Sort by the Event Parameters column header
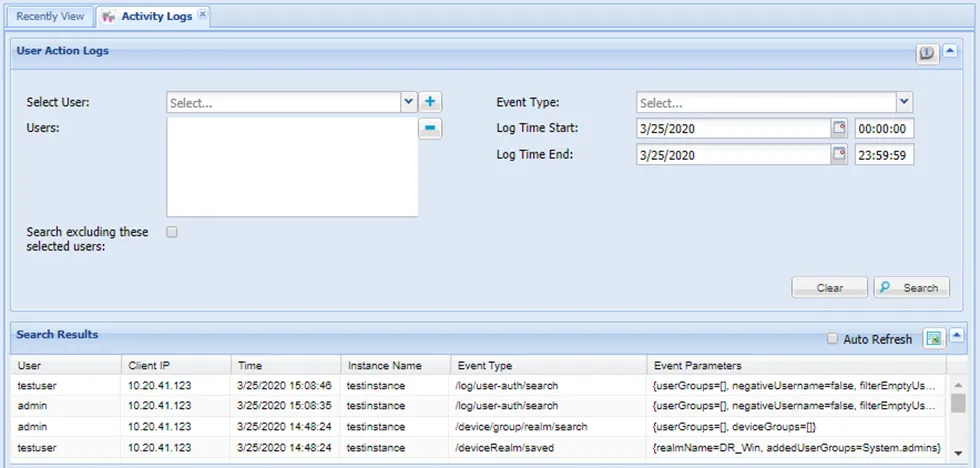 point(796,366)
